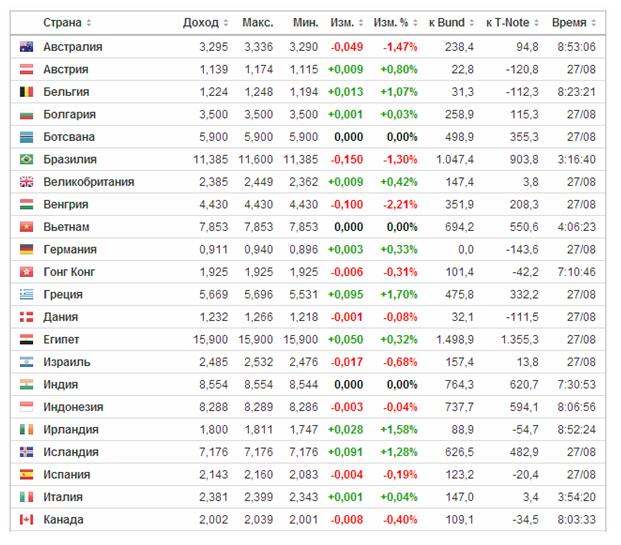This screenshot has height=545, width=621.
Task: Click the Israel flag icon
Action: point(27,362)
